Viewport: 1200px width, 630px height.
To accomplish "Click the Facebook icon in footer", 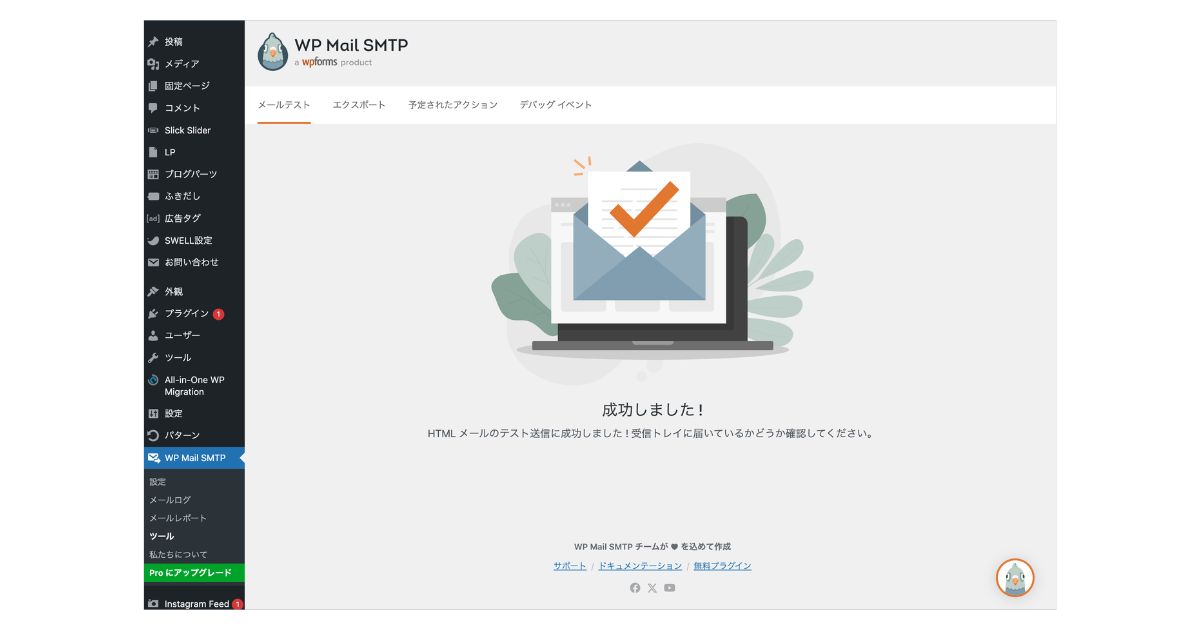I will 635,588.
